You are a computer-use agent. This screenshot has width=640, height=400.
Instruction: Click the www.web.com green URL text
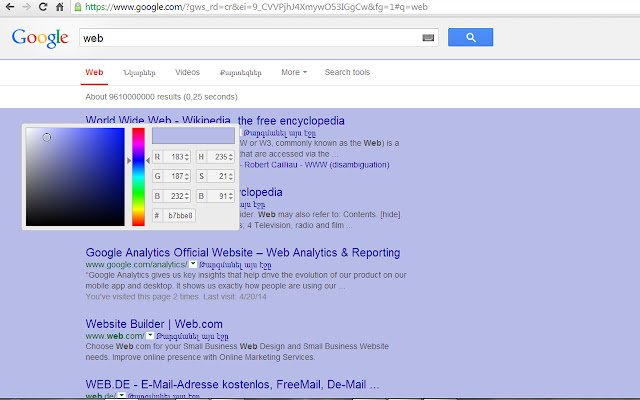point(115,336)
